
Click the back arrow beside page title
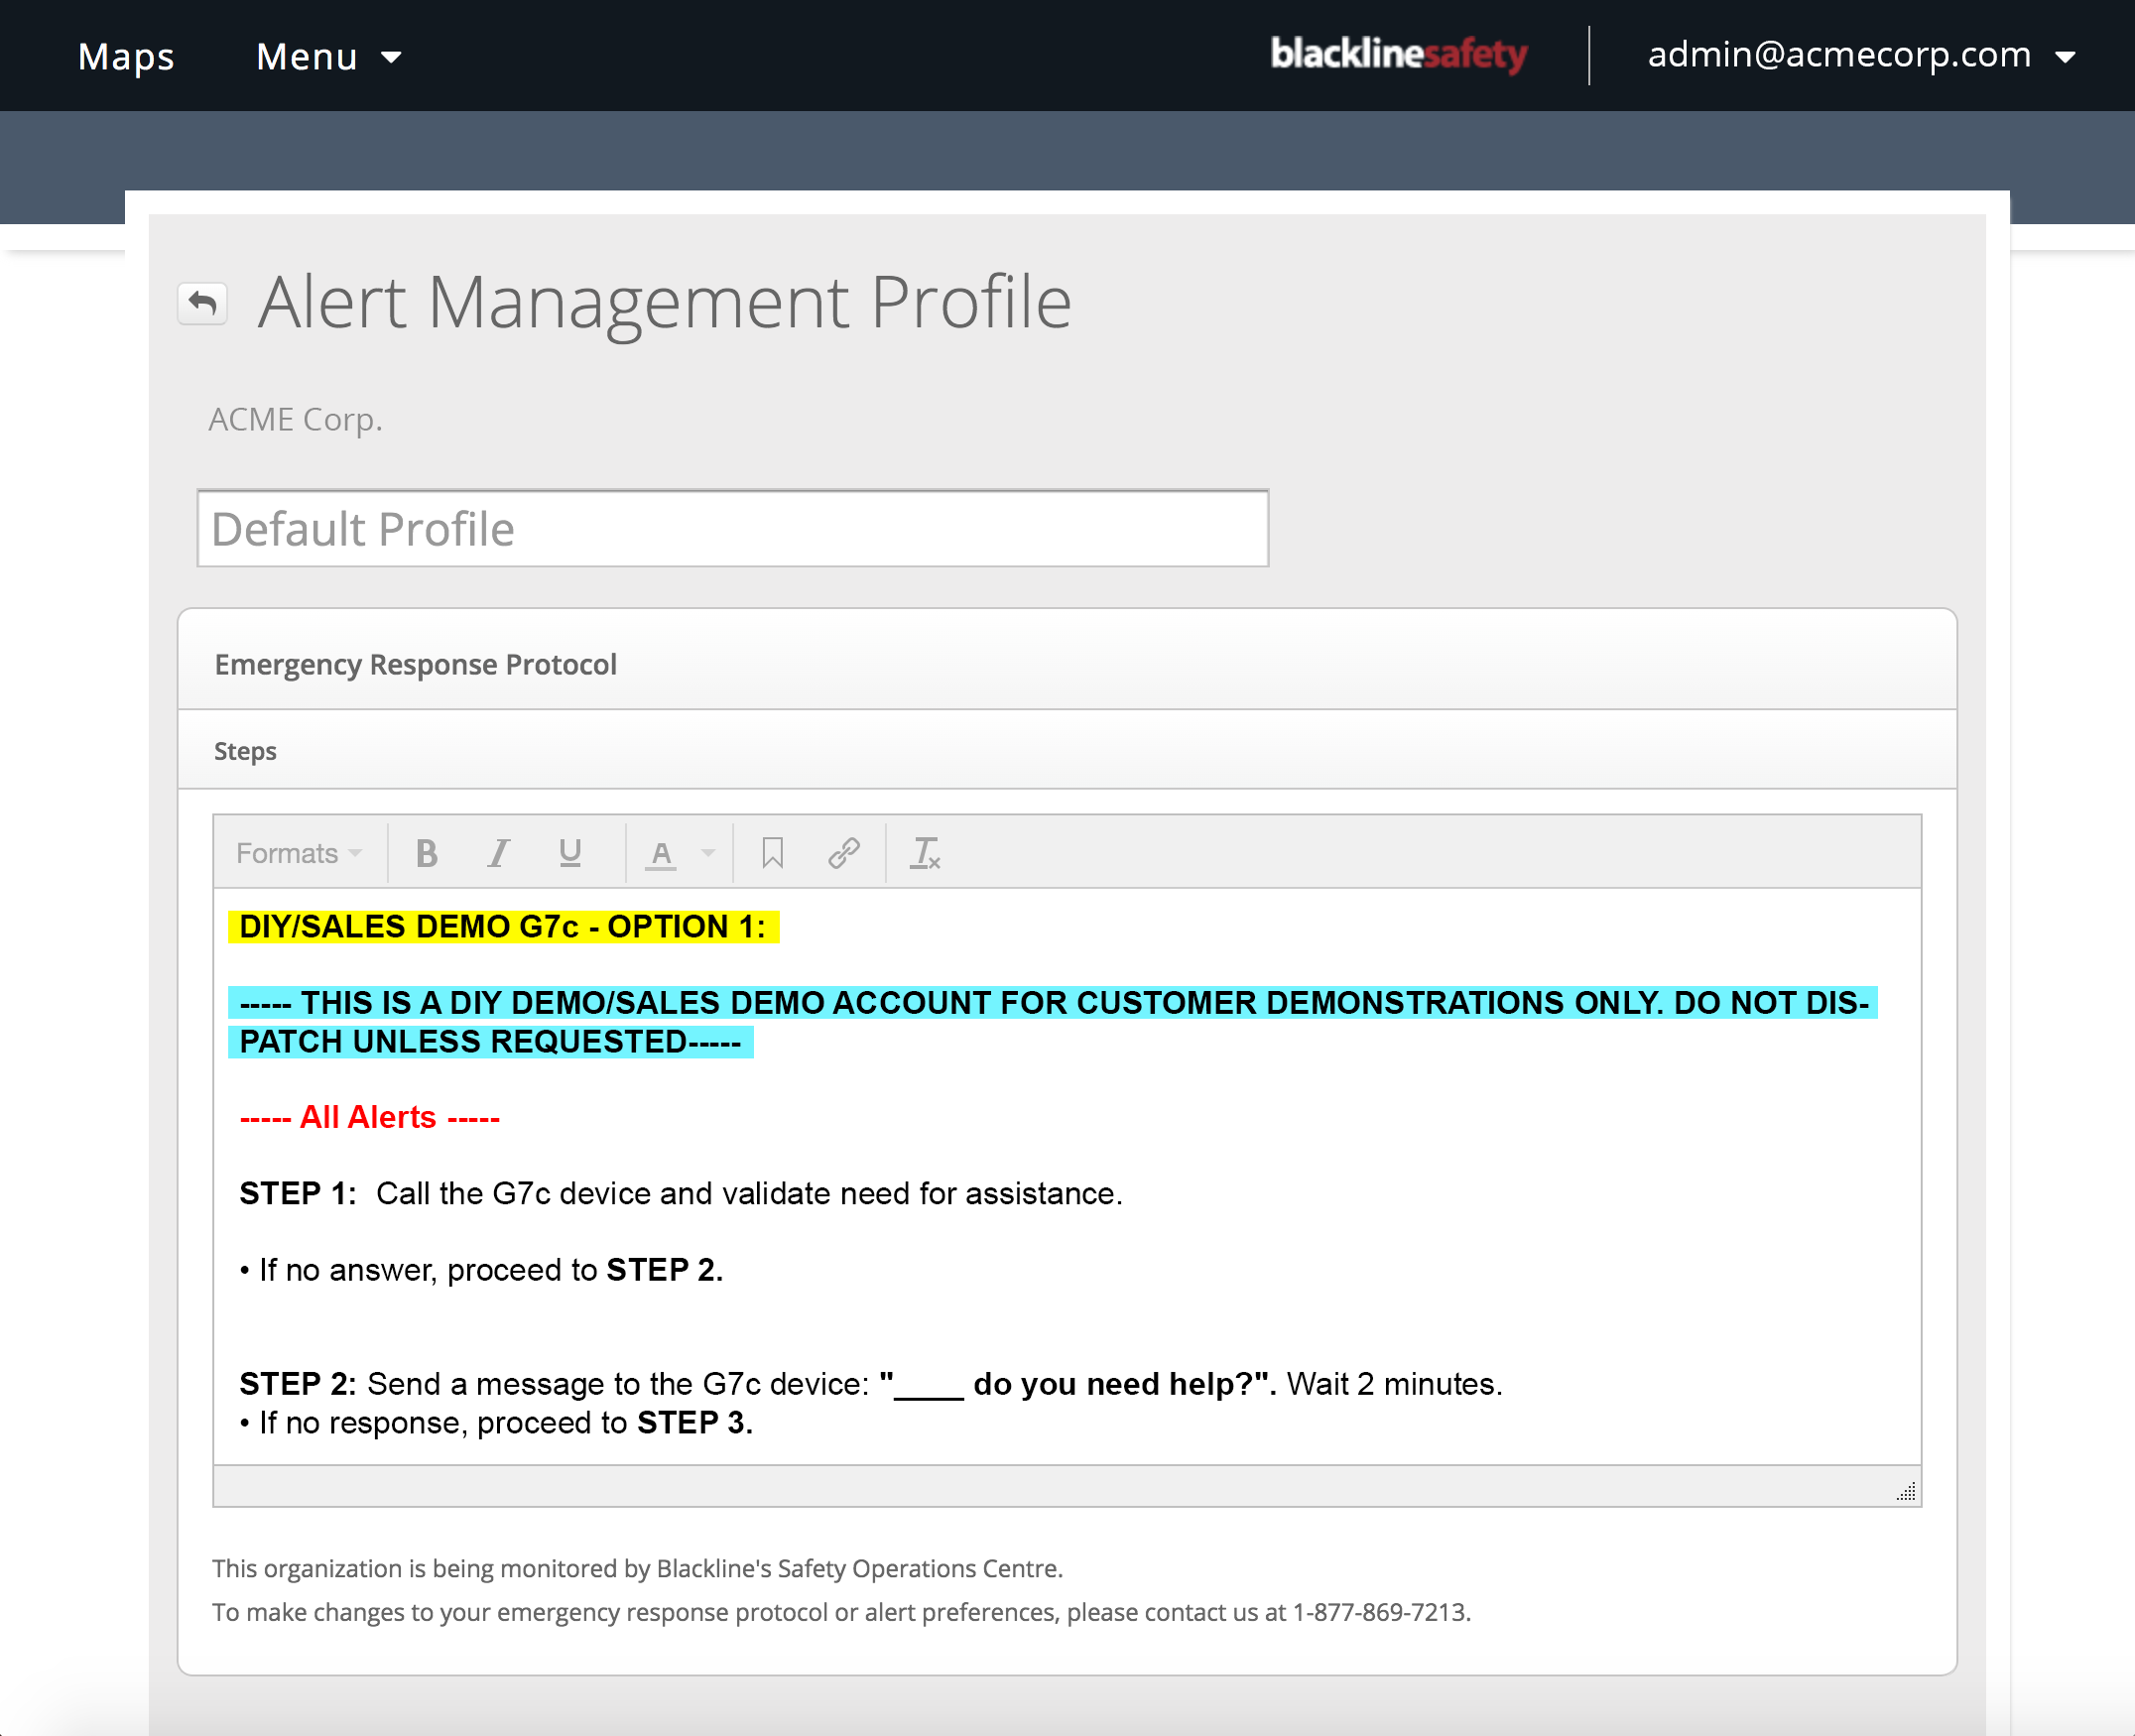[x=203, y=303]
